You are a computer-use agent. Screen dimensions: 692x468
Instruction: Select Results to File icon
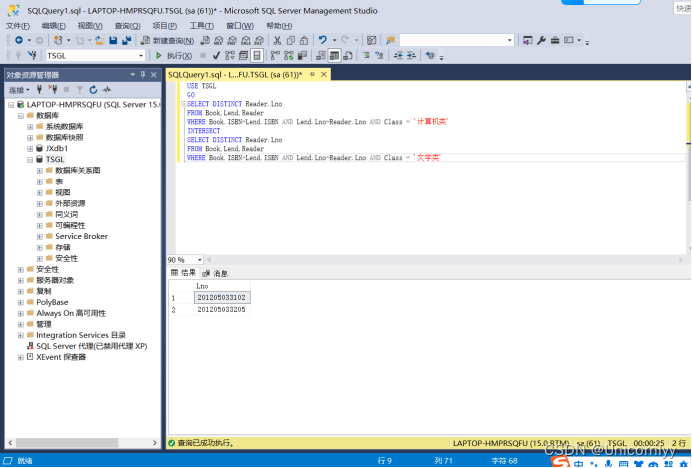pos(348,56)
